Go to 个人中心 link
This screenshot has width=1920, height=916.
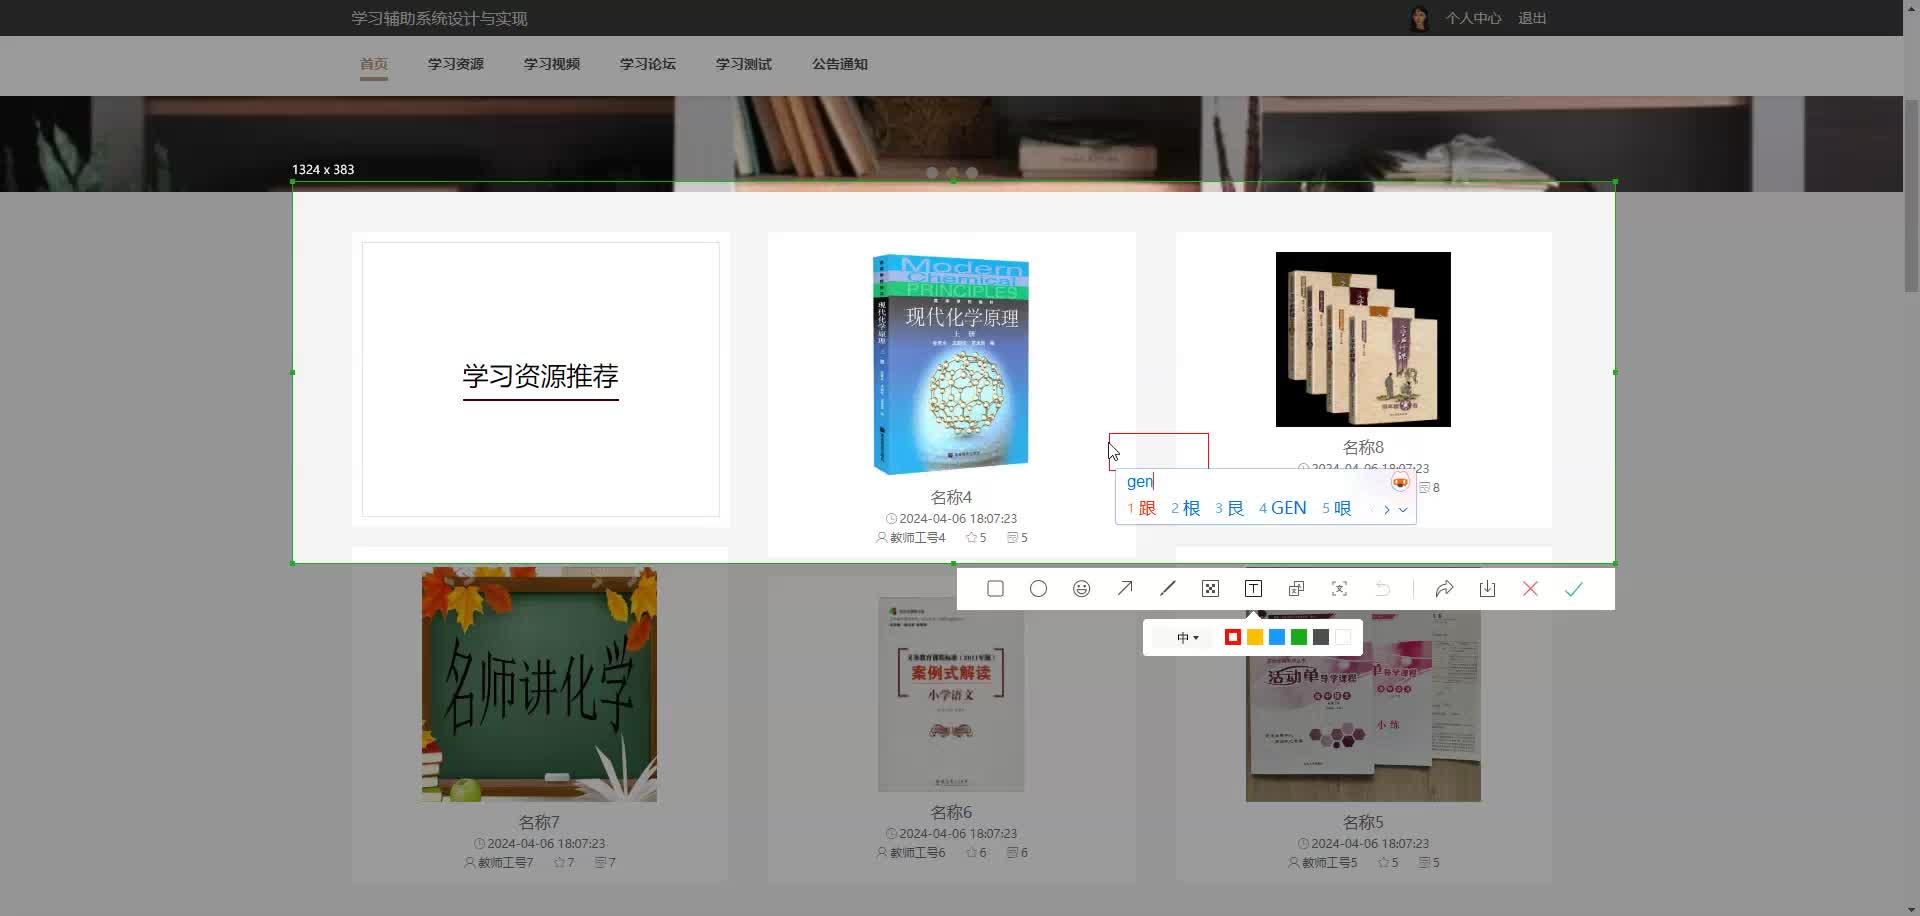[x=1473, y=18]
